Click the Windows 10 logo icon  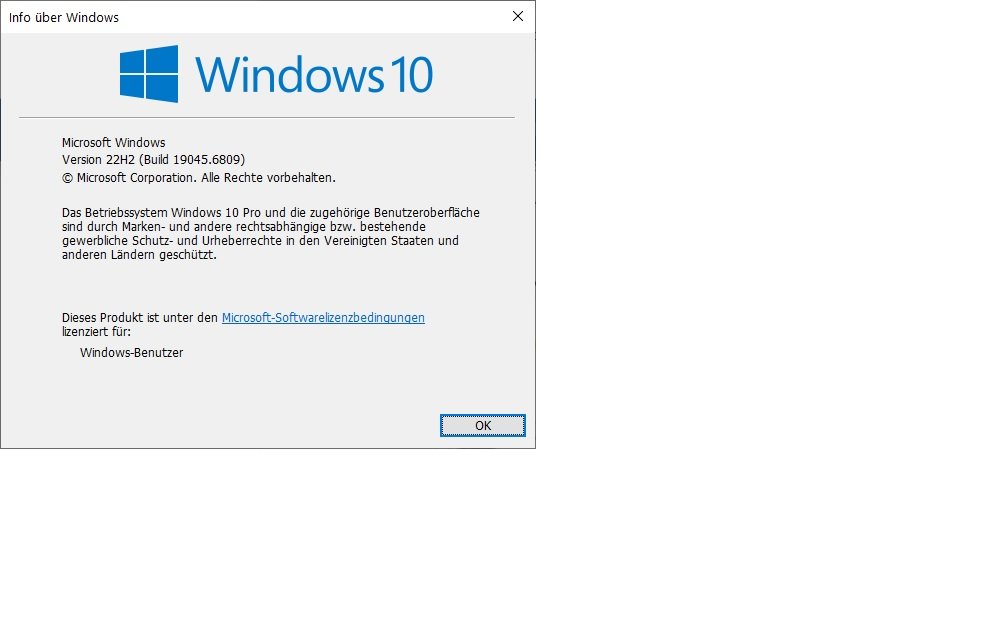click(148, 74)
